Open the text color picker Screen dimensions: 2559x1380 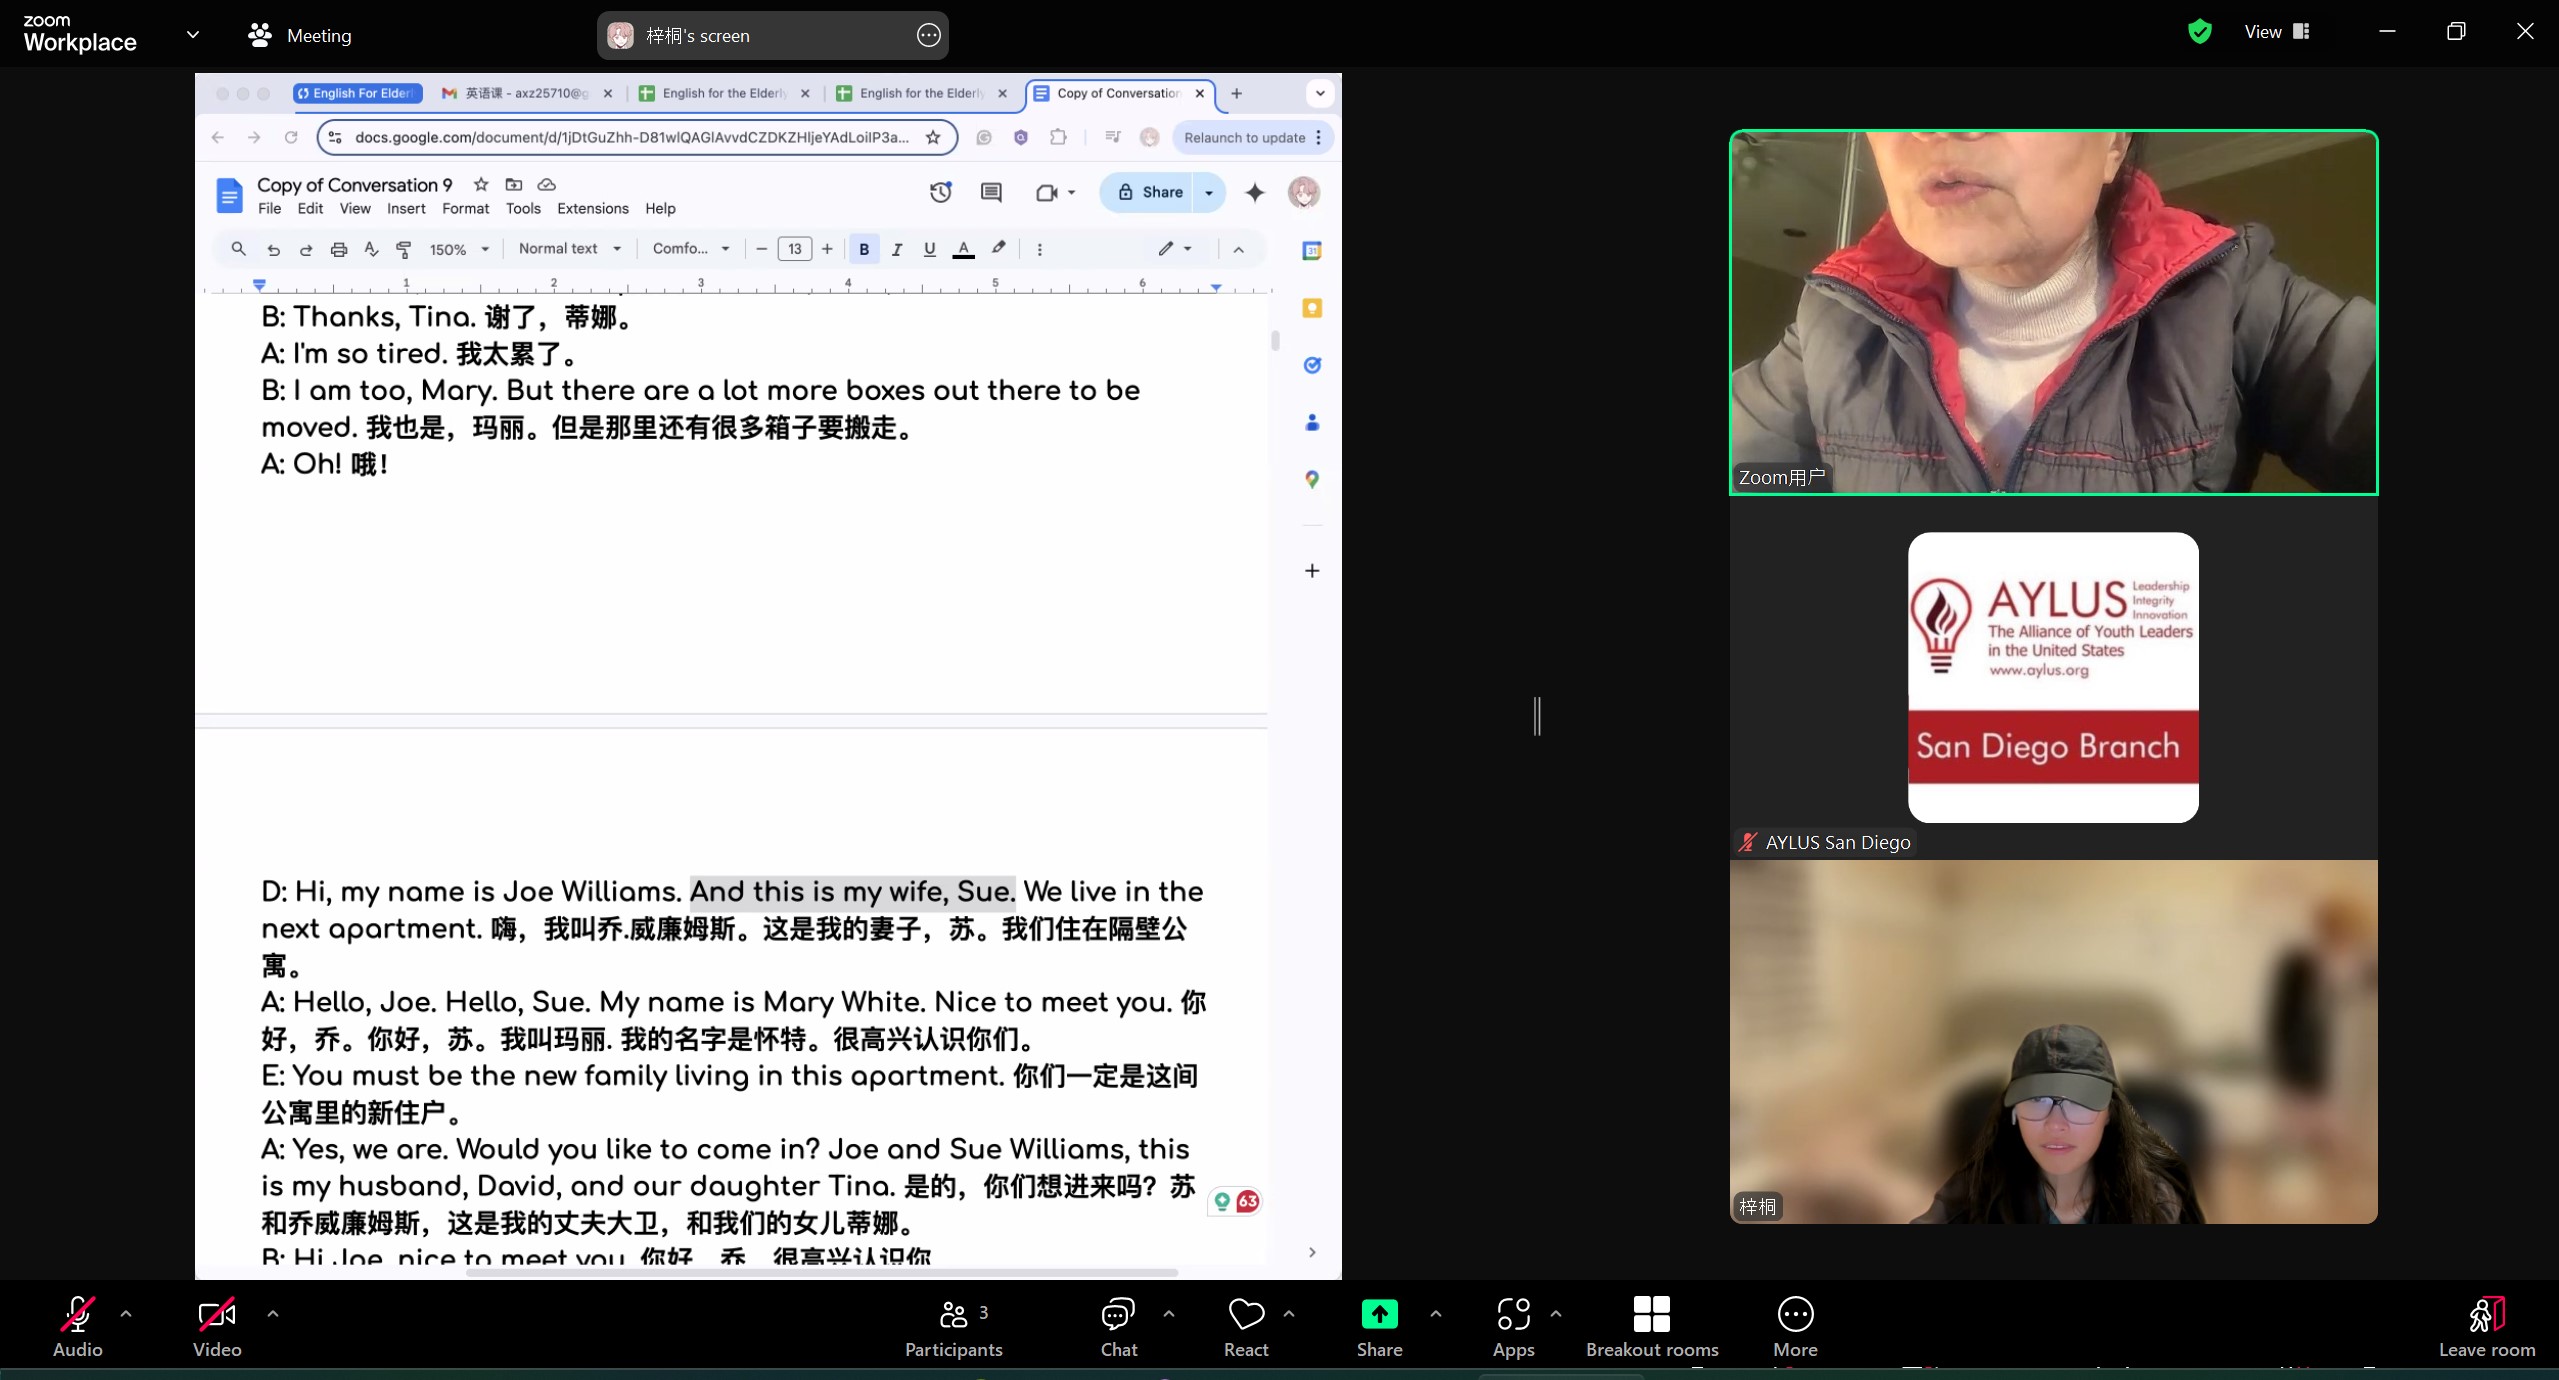(963, 249)
